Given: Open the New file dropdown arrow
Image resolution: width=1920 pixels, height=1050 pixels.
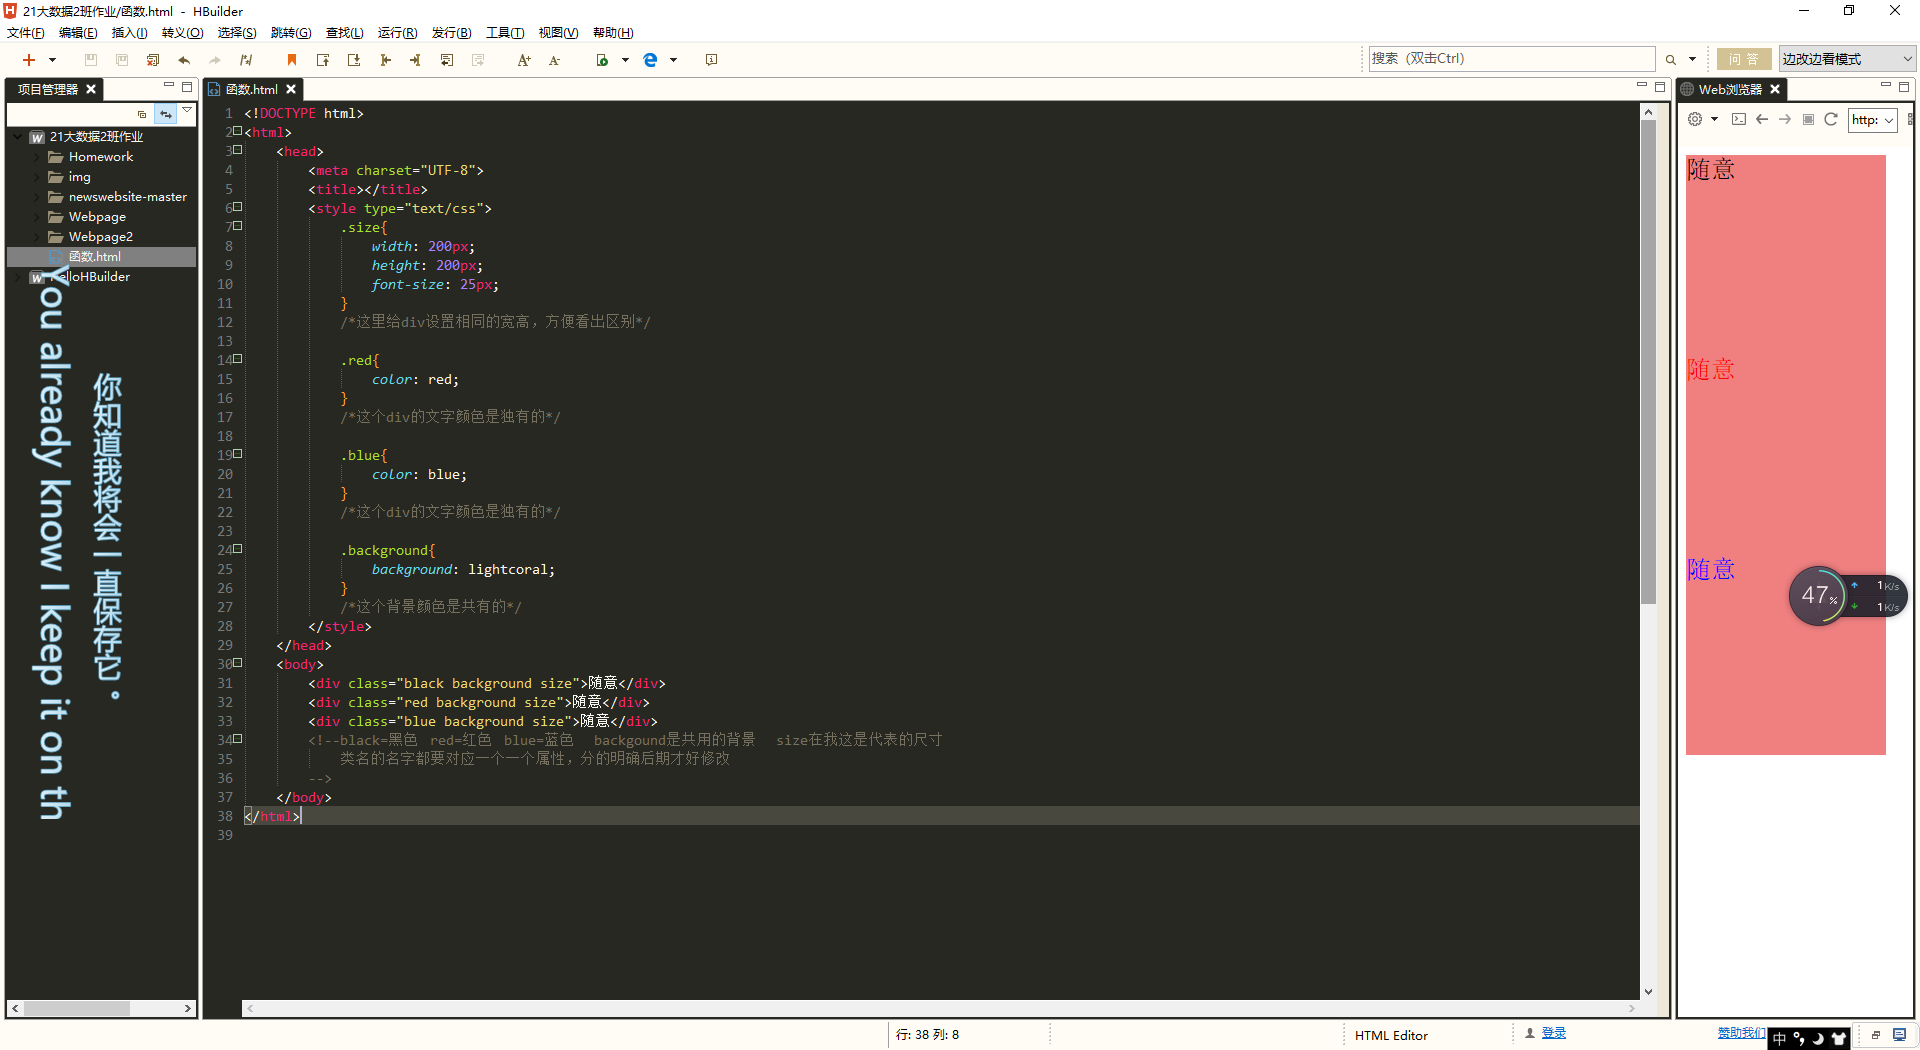Looking at the screenshot, I should pyautogui.click(x=52, y=60).
